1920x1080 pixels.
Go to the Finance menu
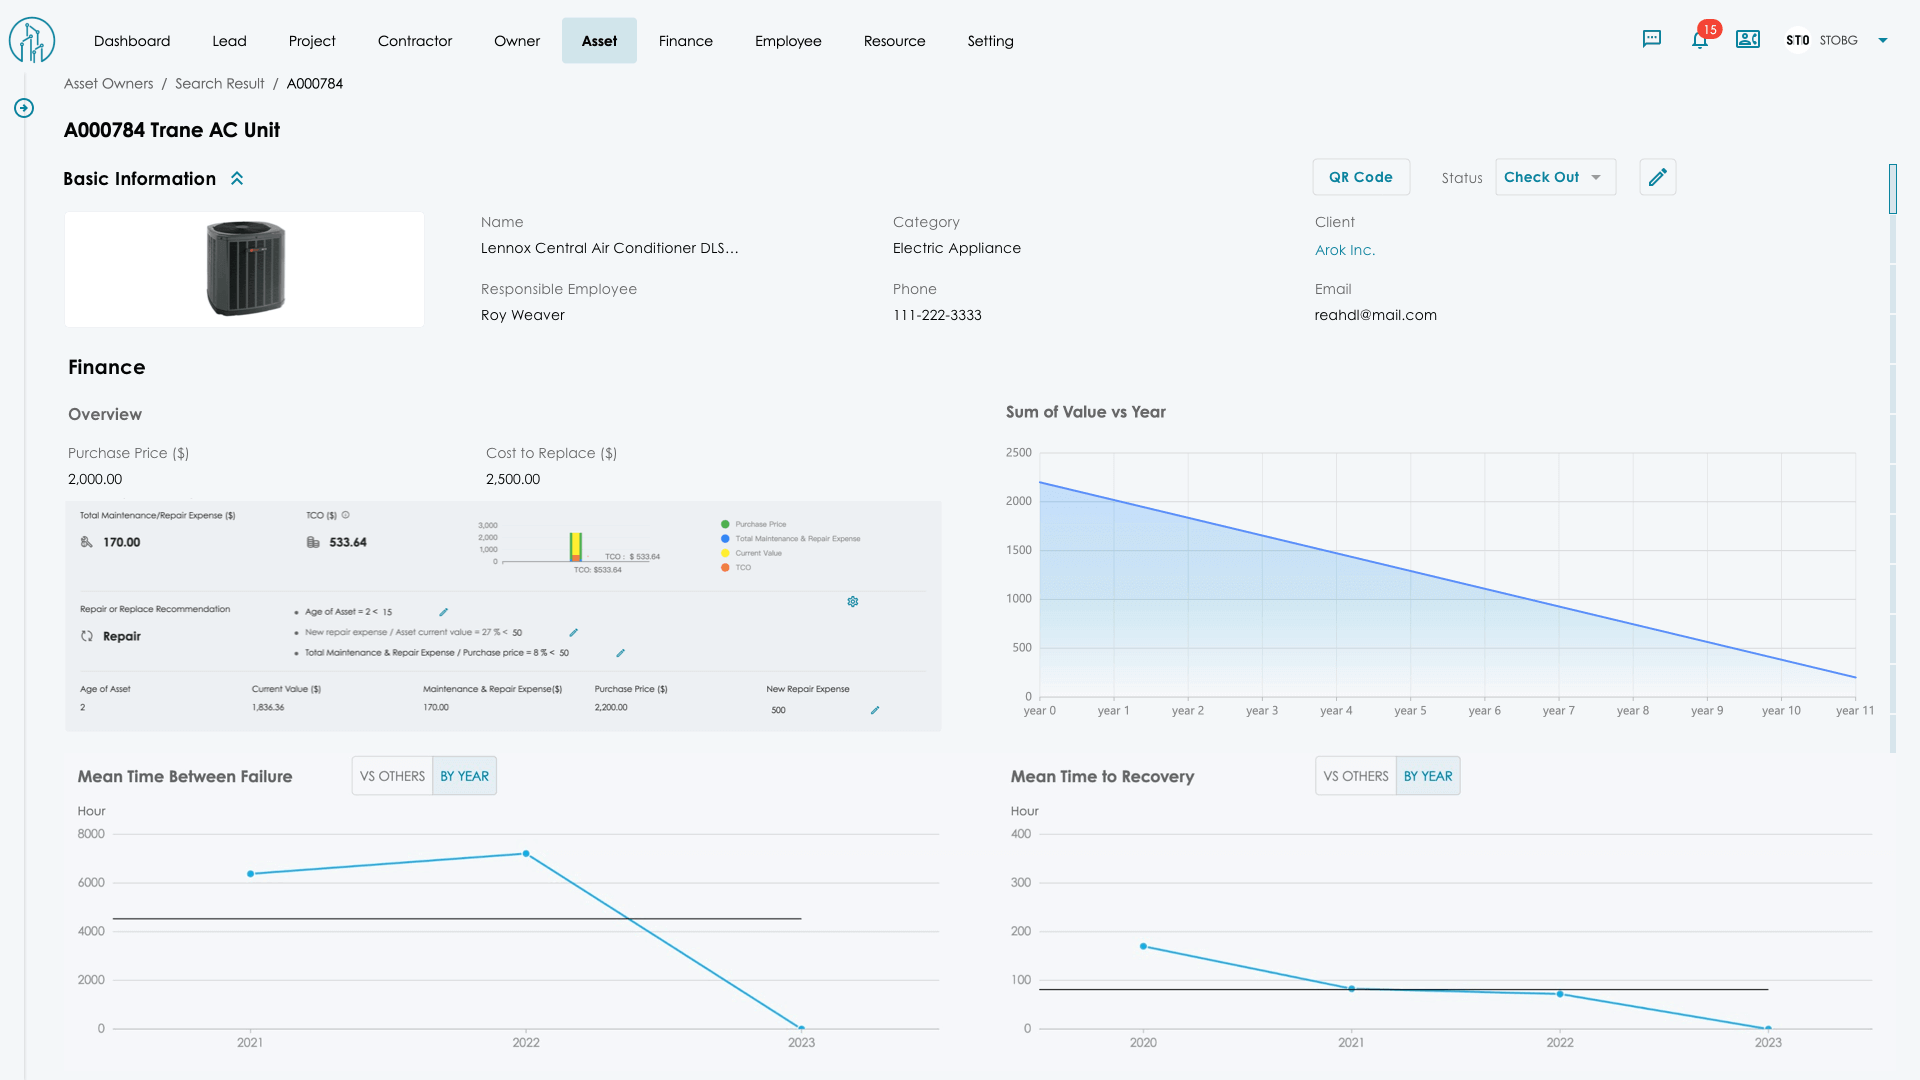coord(685,41)
